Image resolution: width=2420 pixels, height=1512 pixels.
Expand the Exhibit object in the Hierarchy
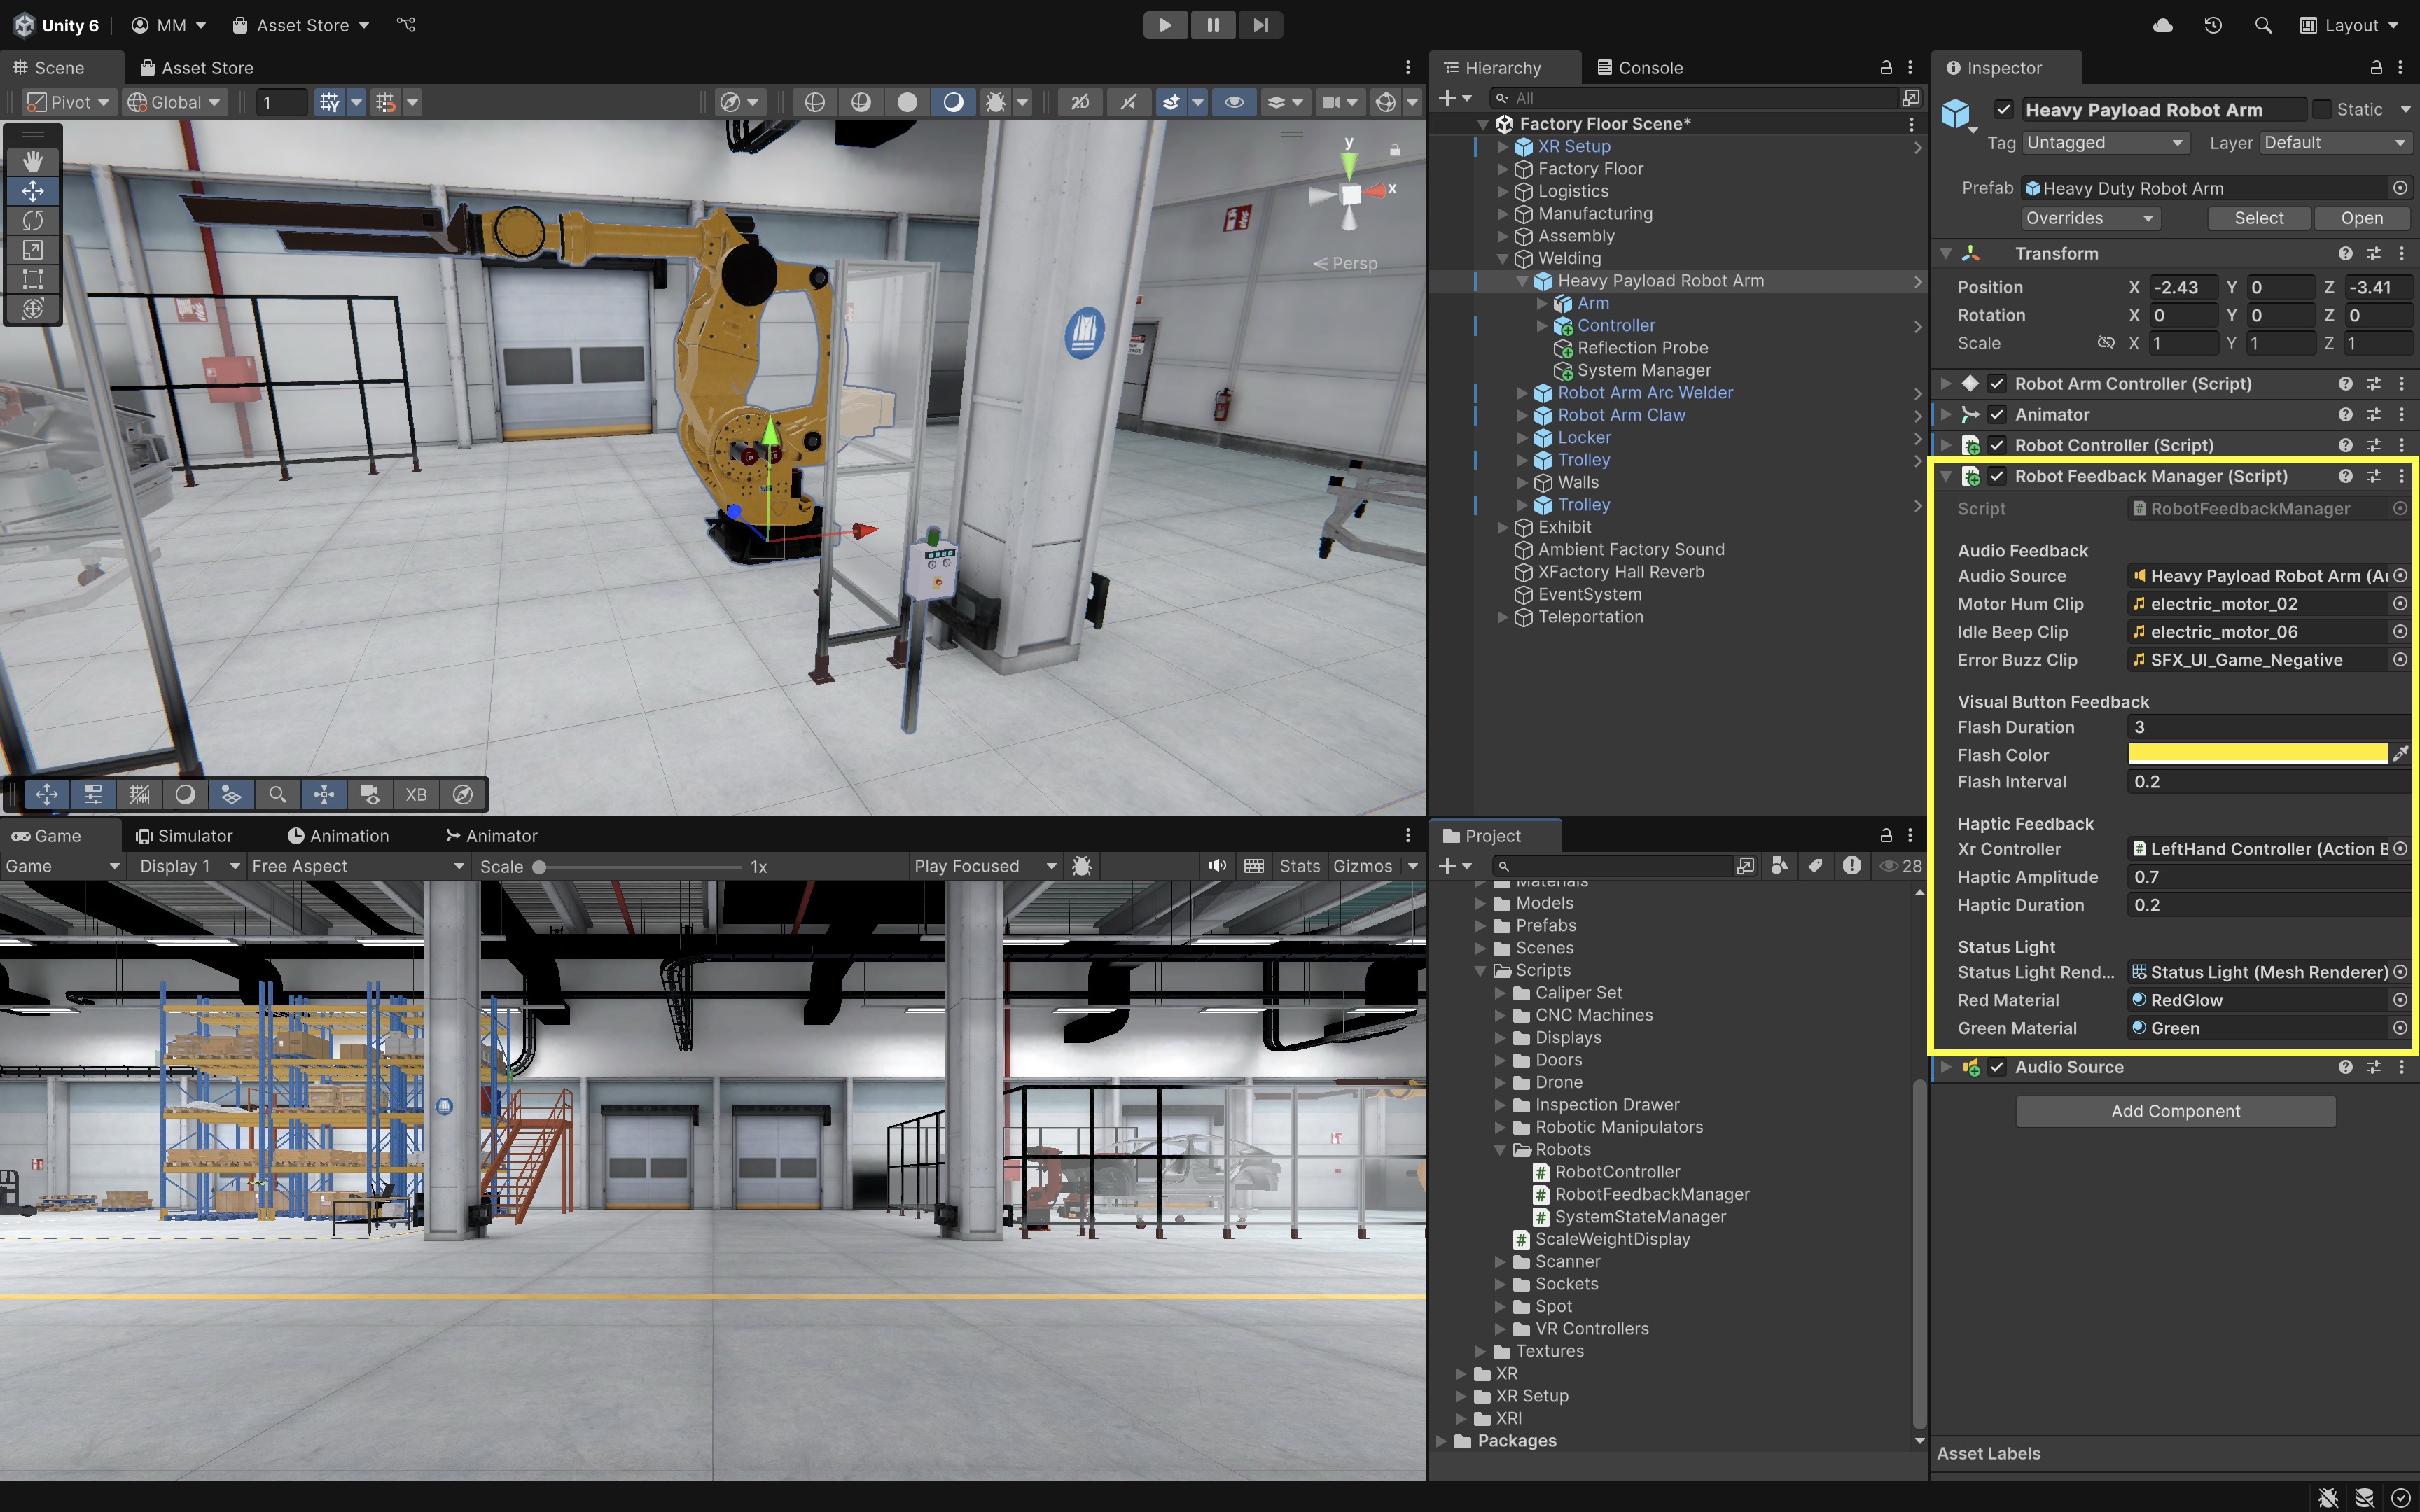tap(1503, 527)
